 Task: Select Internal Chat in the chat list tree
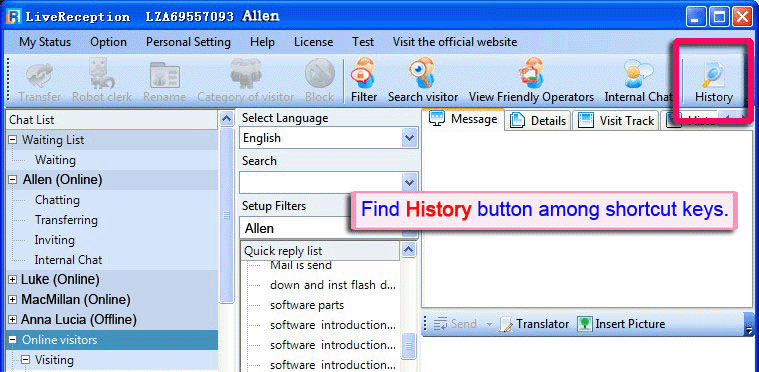pos(68,260)
